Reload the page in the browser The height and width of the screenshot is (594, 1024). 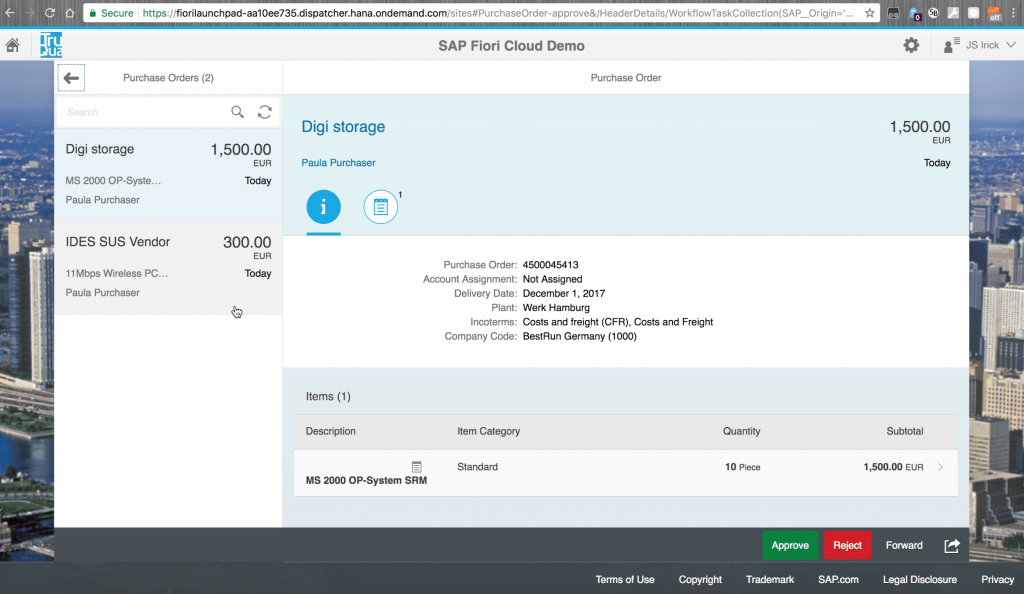click(50, 12)
